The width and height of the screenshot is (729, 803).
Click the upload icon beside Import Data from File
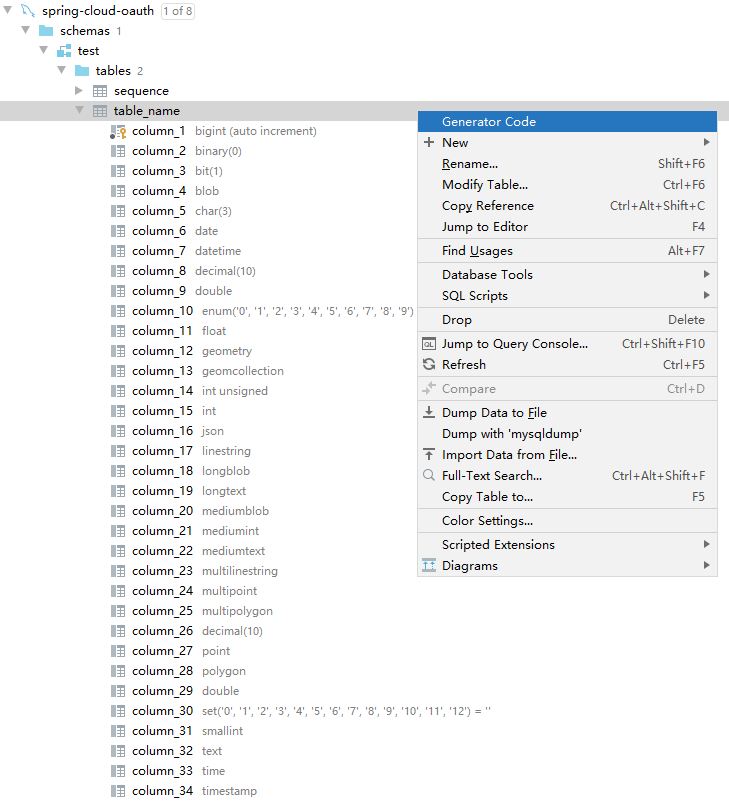[x=429, y=454]
